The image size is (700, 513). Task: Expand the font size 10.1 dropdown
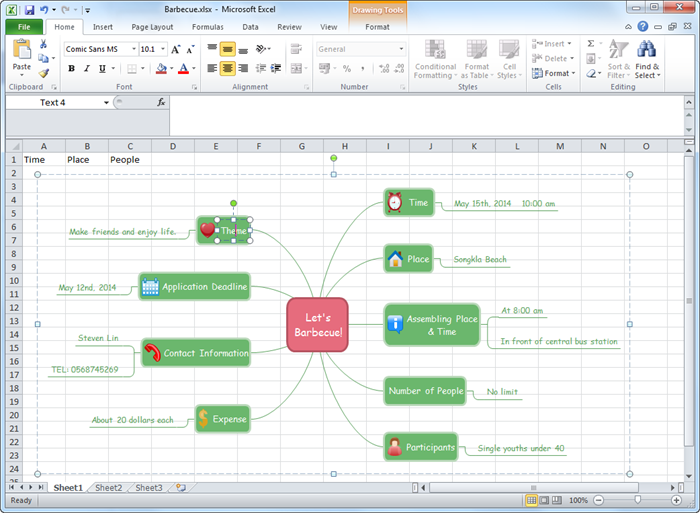click(x=162, y=49)
